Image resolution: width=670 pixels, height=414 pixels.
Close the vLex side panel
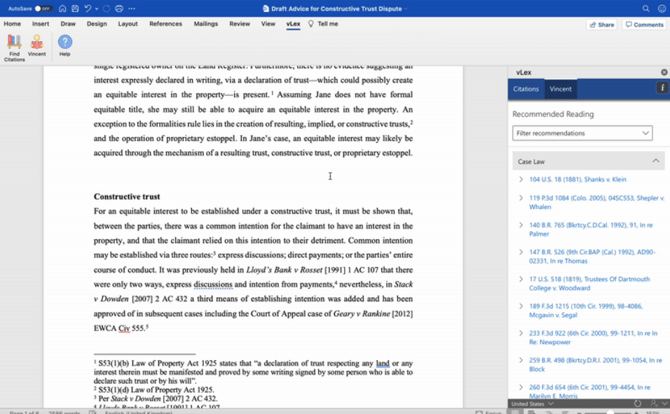tap(664, 72)
